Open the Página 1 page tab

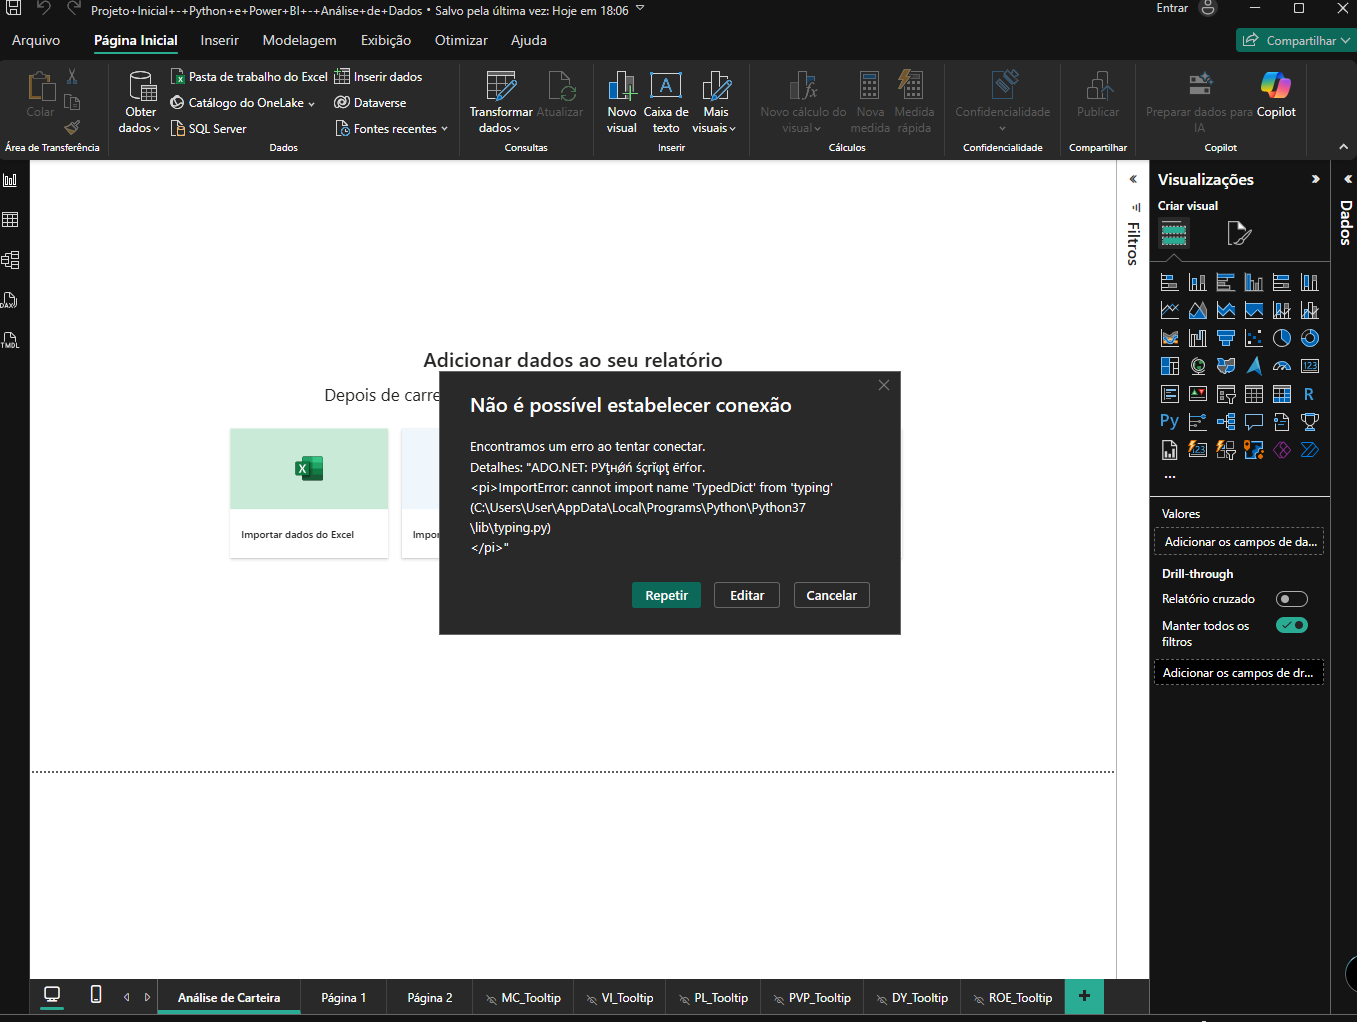point(344,998)
